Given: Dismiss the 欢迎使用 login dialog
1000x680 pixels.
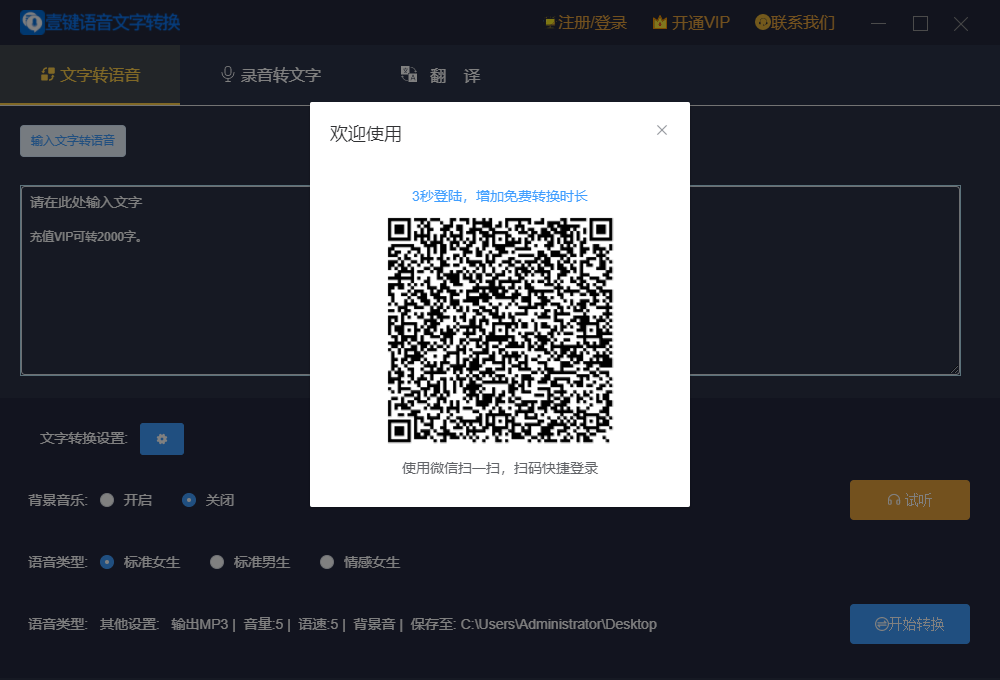Looking at the screenshot, I should [x=661, y=130].
